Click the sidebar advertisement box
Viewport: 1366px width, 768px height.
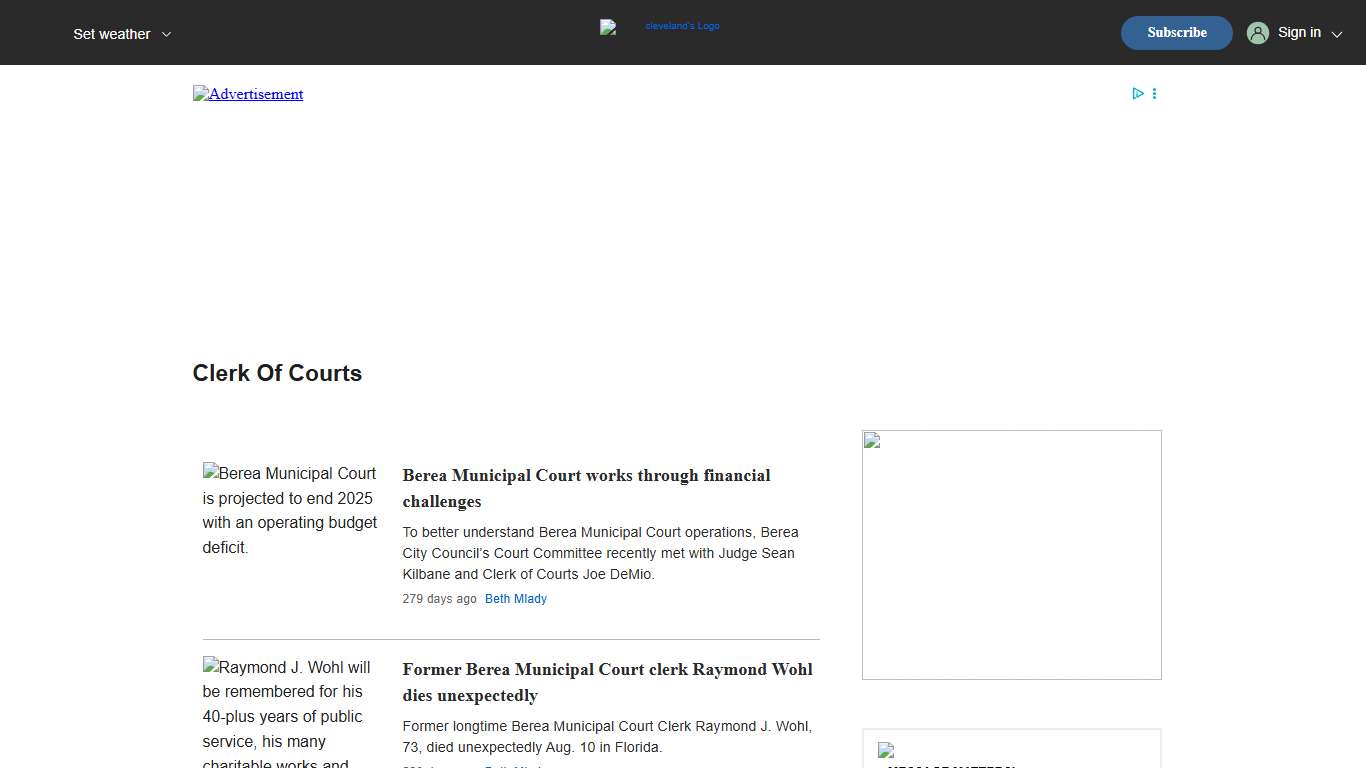pos(1011,554)
